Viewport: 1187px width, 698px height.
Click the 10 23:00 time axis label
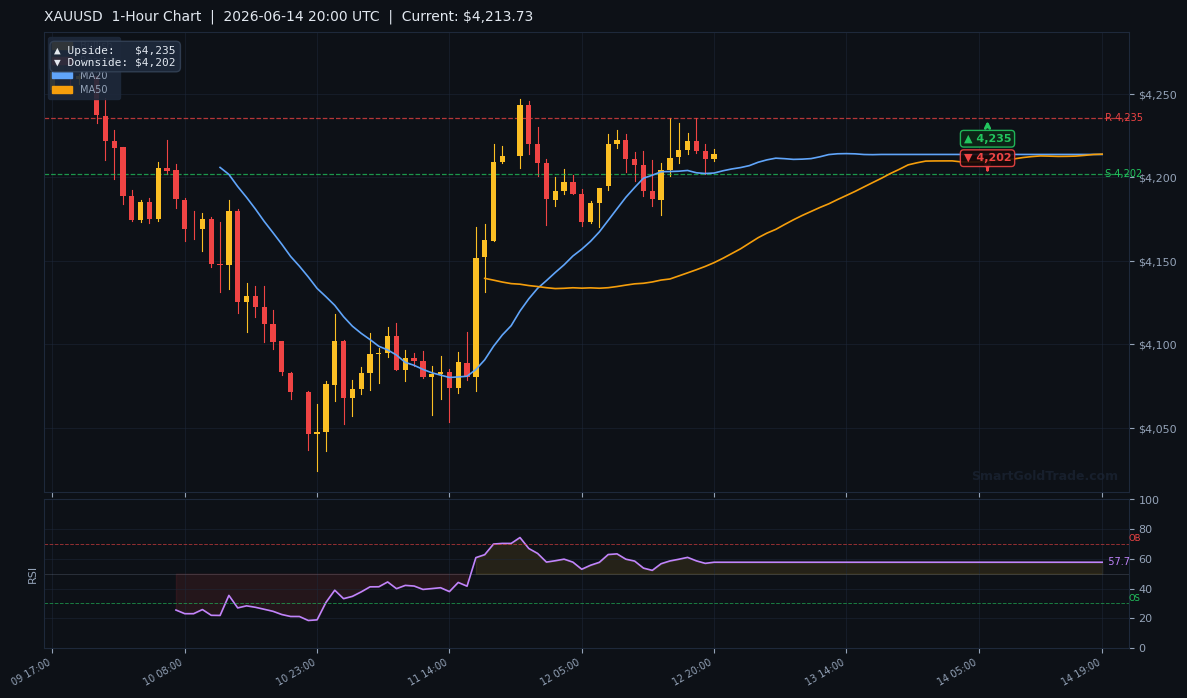[x=296, y=672]
